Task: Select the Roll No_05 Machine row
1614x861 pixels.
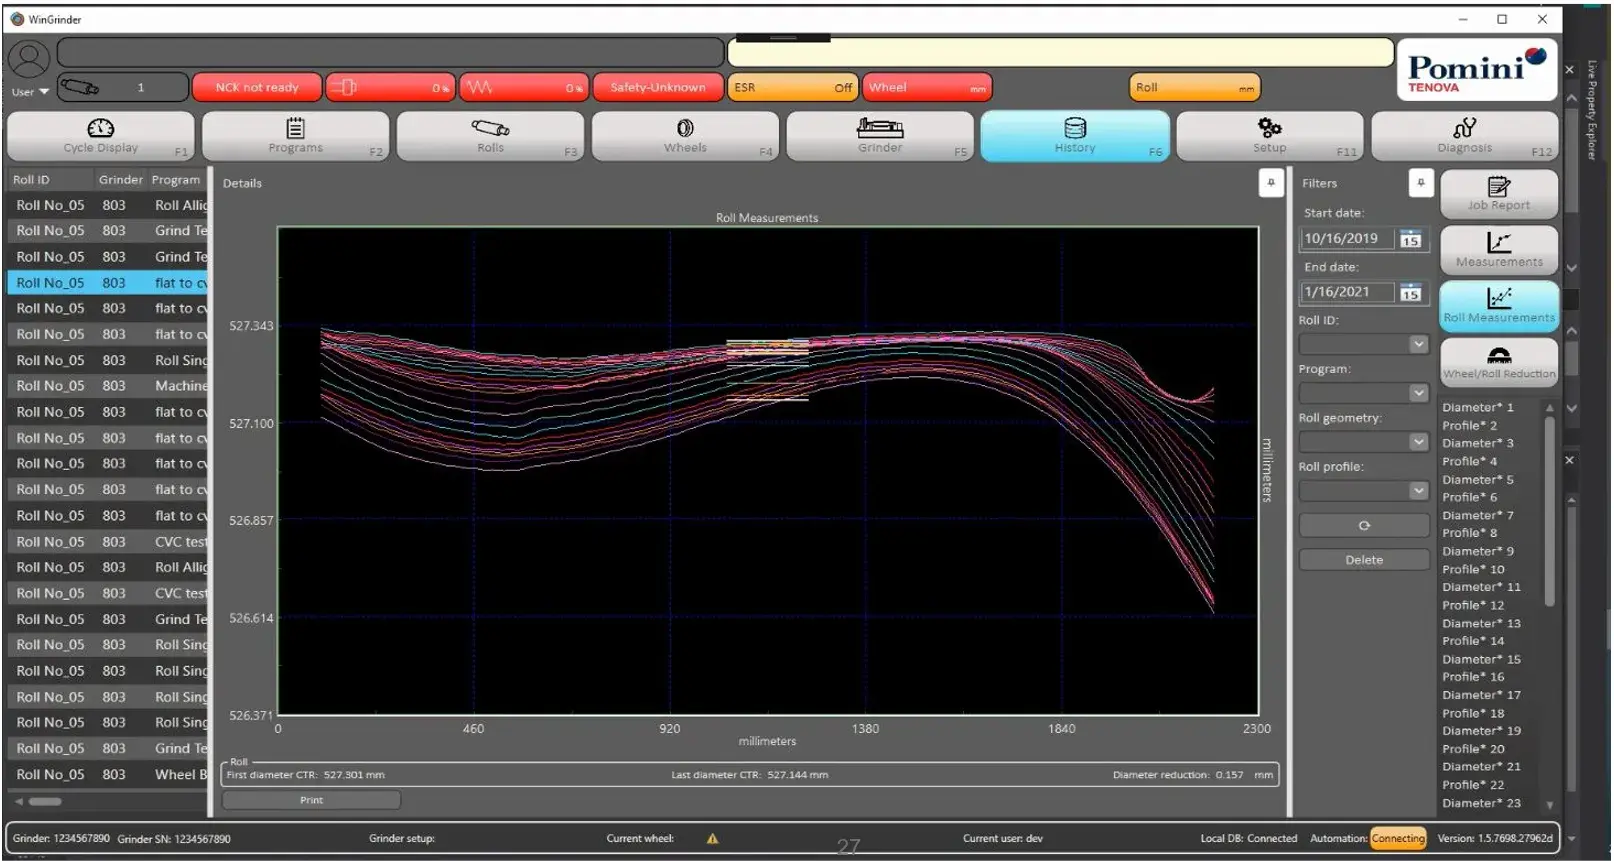Action: pos(108,386)
